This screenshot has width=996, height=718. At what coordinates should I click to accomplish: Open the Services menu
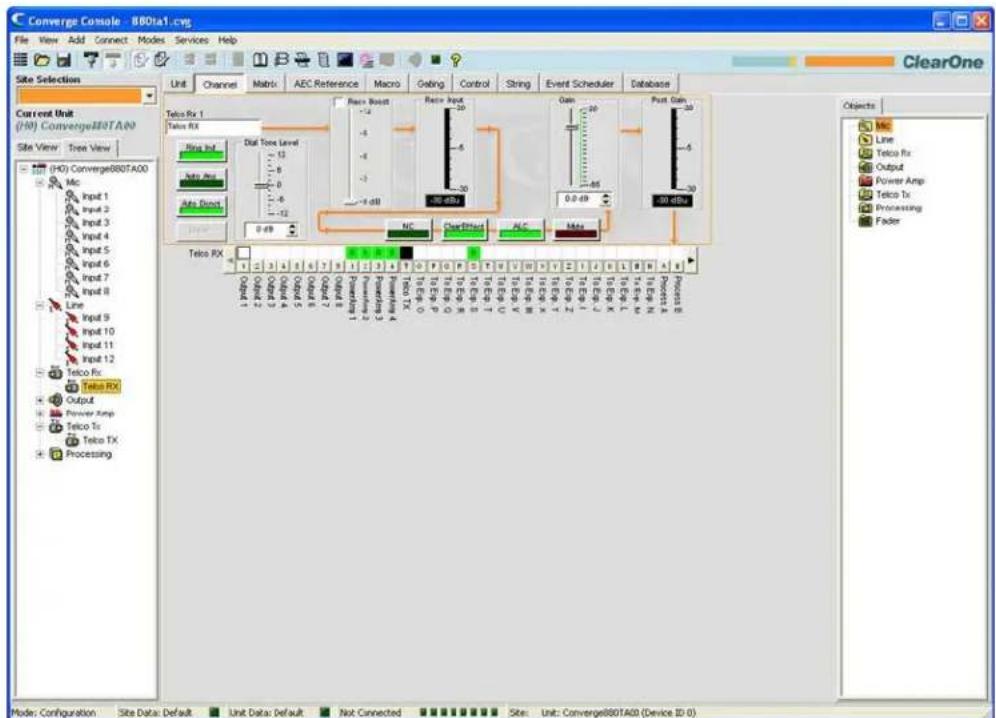click(x=192, y=40)
